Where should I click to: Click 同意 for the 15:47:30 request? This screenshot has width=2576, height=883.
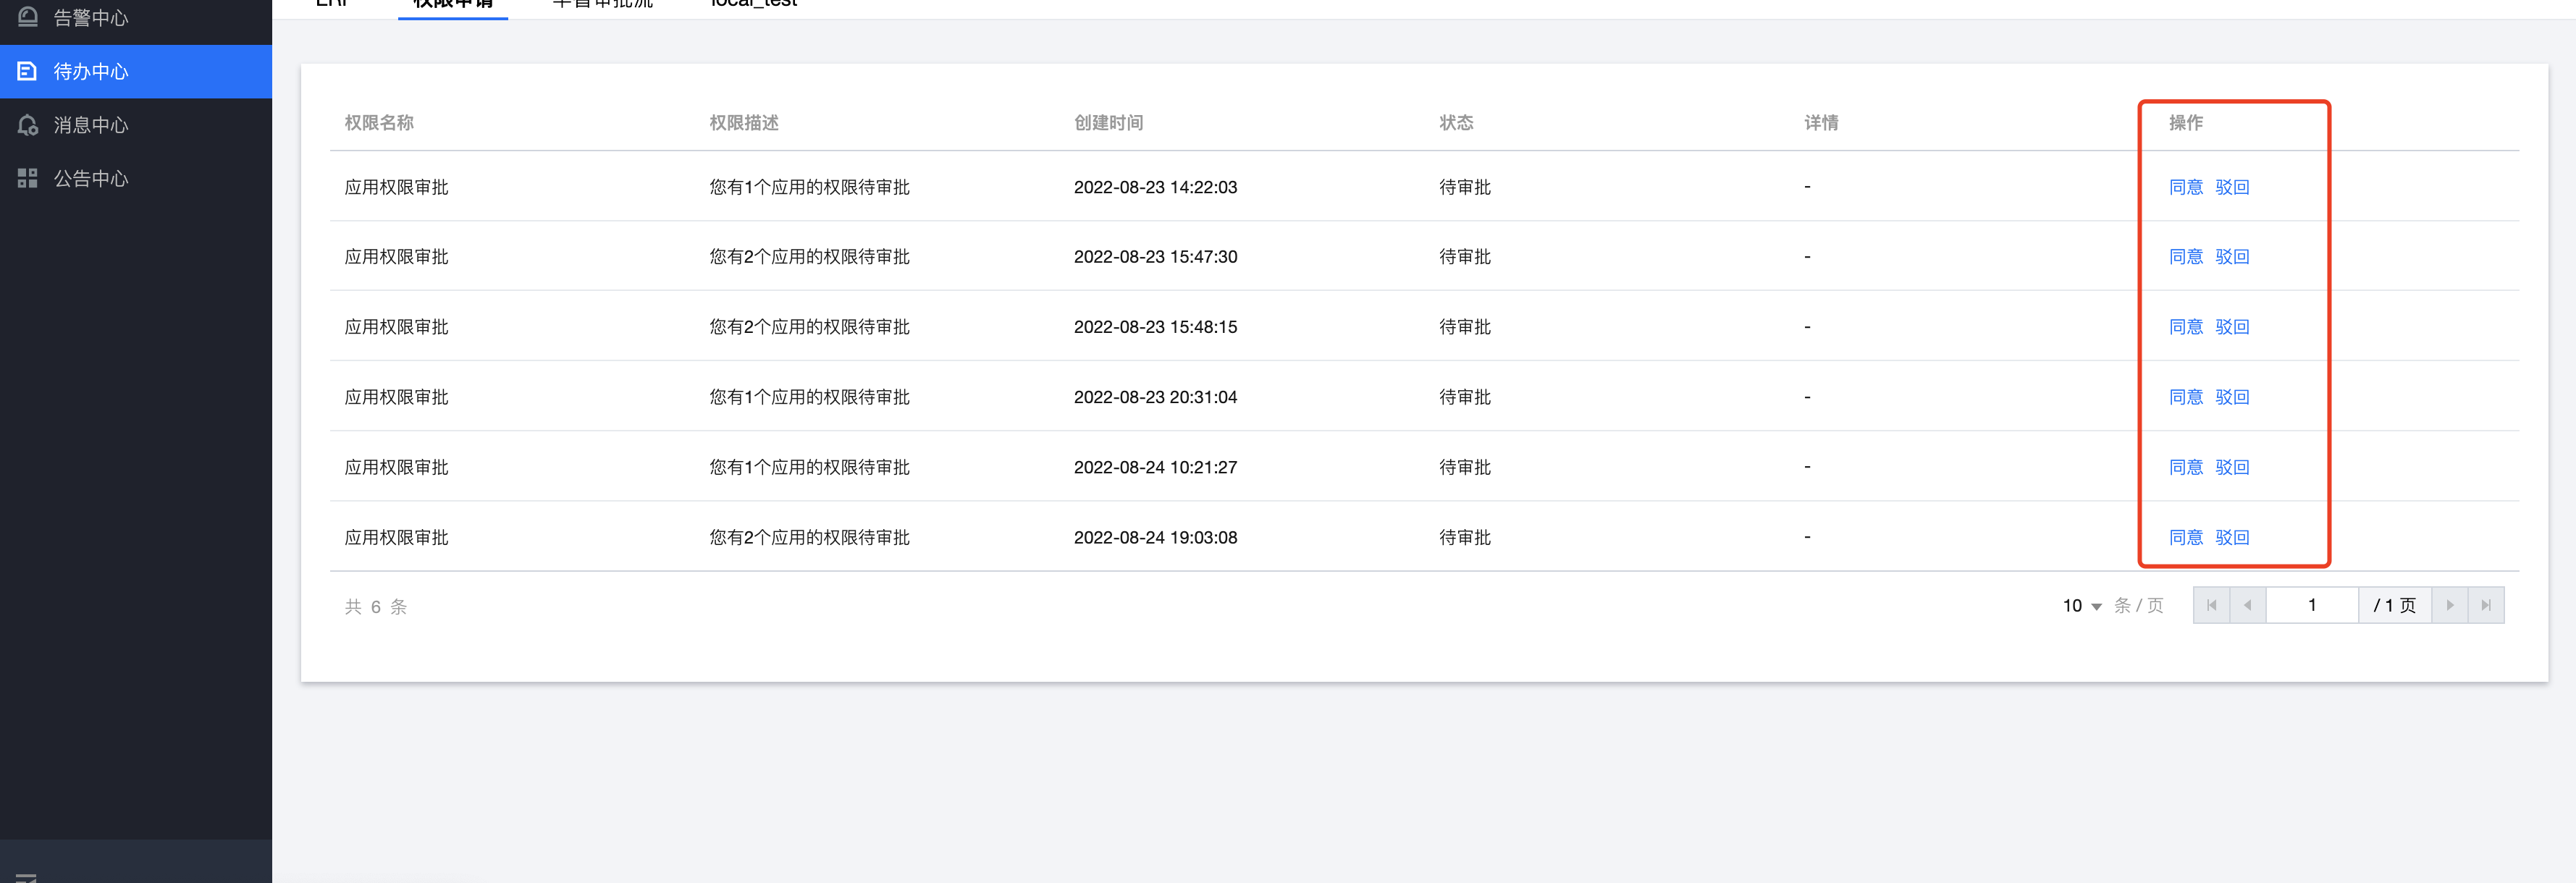pyautogui.click(x=2185, y=257)
